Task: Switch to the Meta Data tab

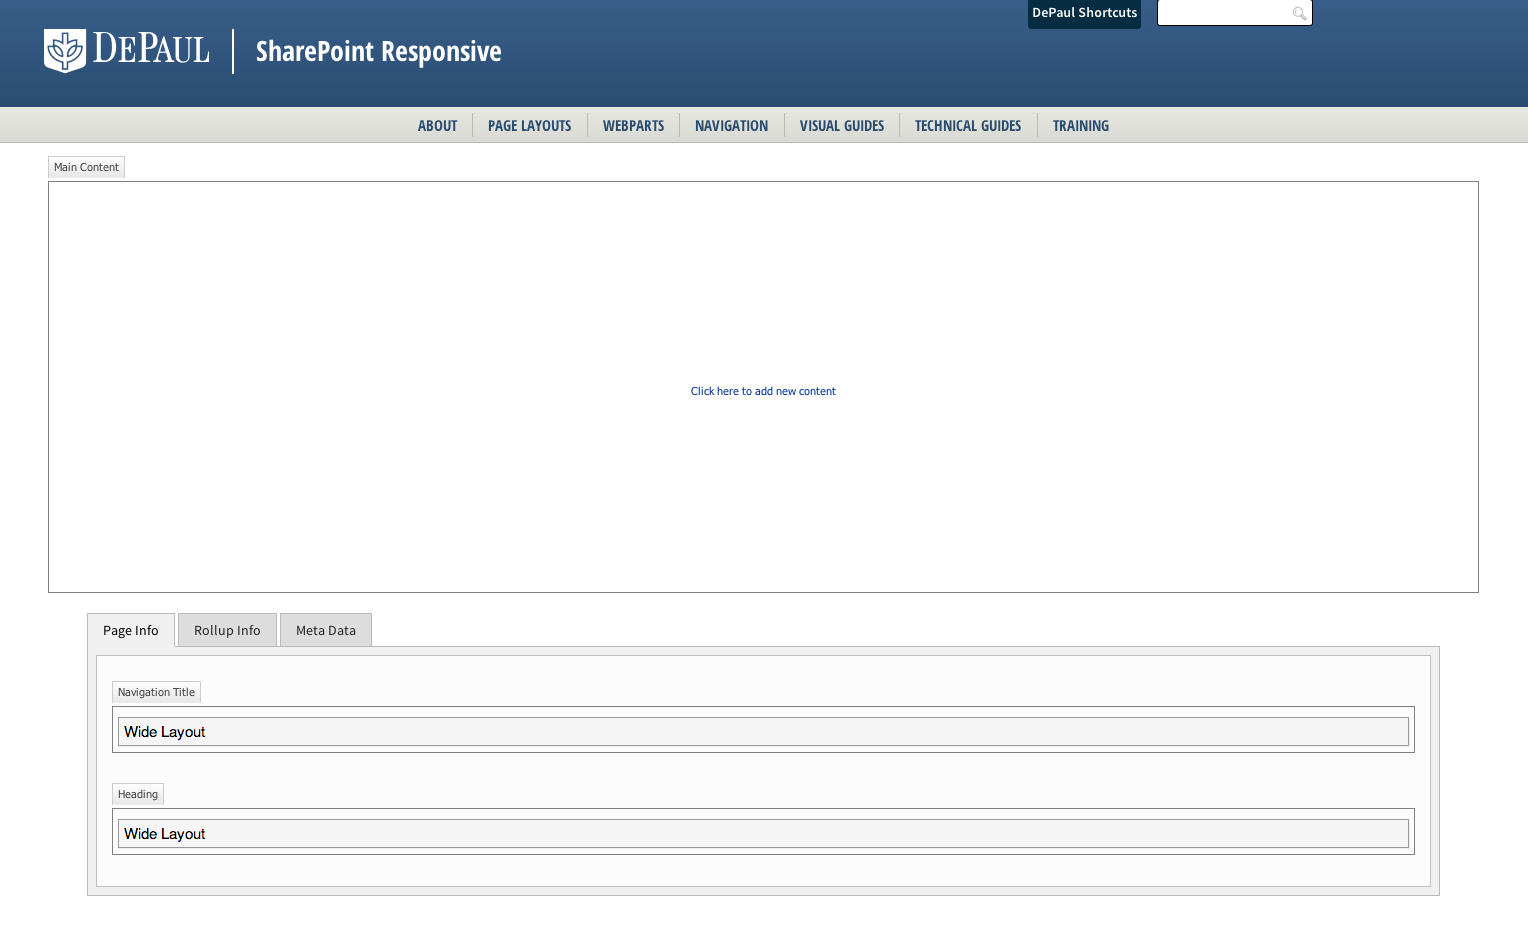Action: [x=325, y=630]
